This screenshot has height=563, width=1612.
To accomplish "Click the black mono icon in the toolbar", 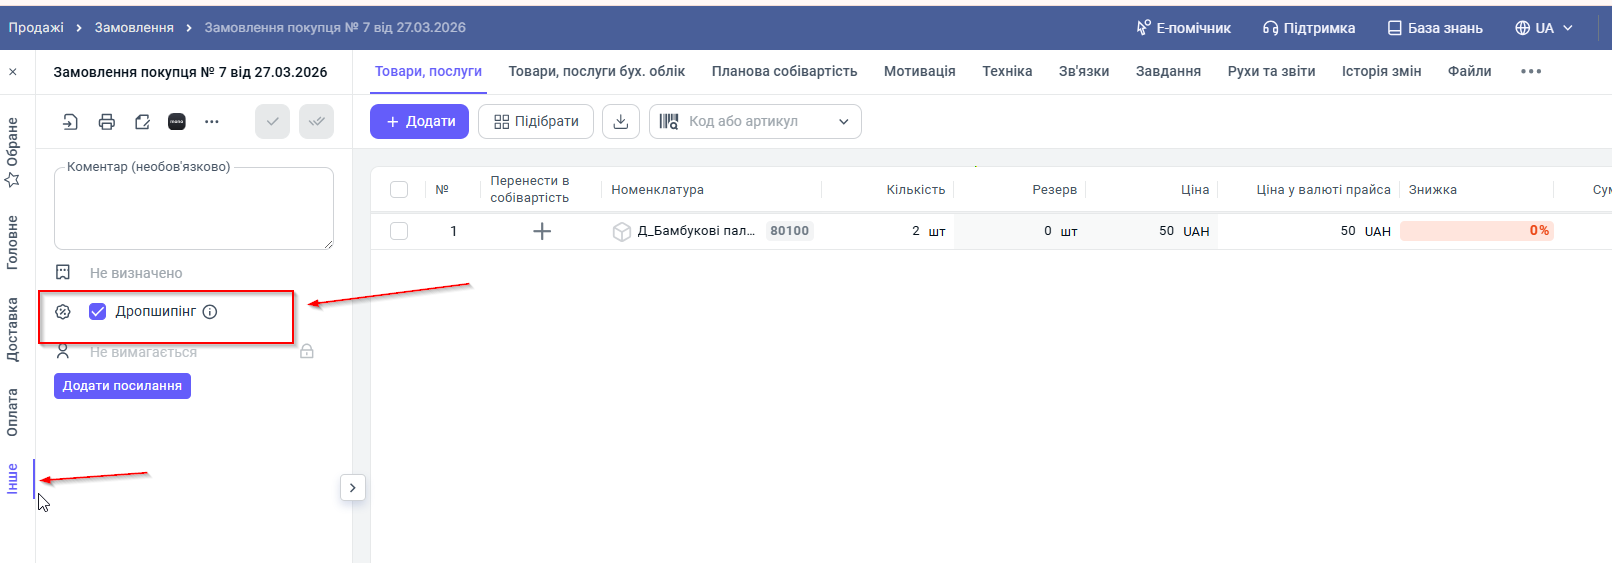I will click(177, 122).
